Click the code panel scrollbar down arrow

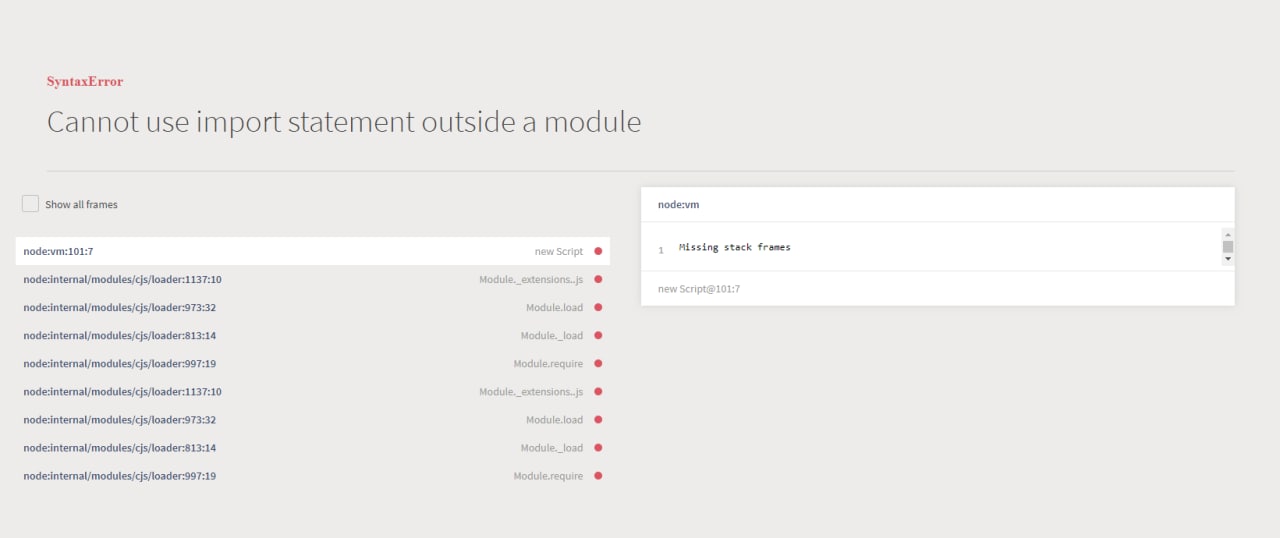pyautogui.click(x=1228, y=258)
